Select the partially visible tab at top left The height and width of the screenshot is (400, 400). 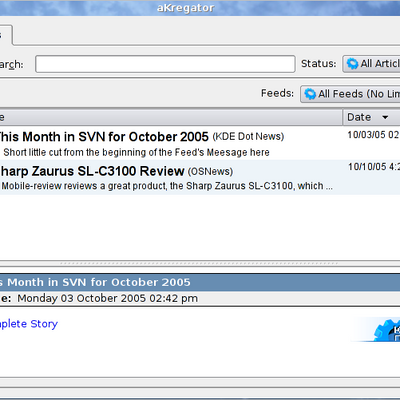click(x=6, y=35)
